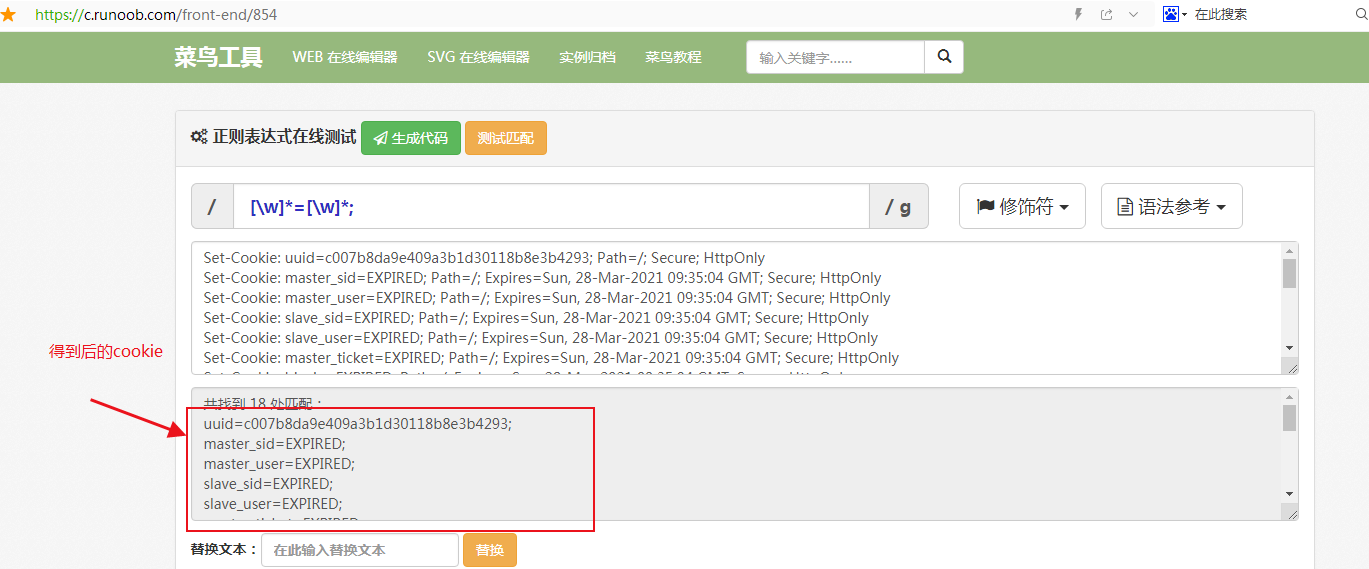Click the Baidu paw search engine icon
This screenshot has height=569, width=1369.
coord(1171,14)
